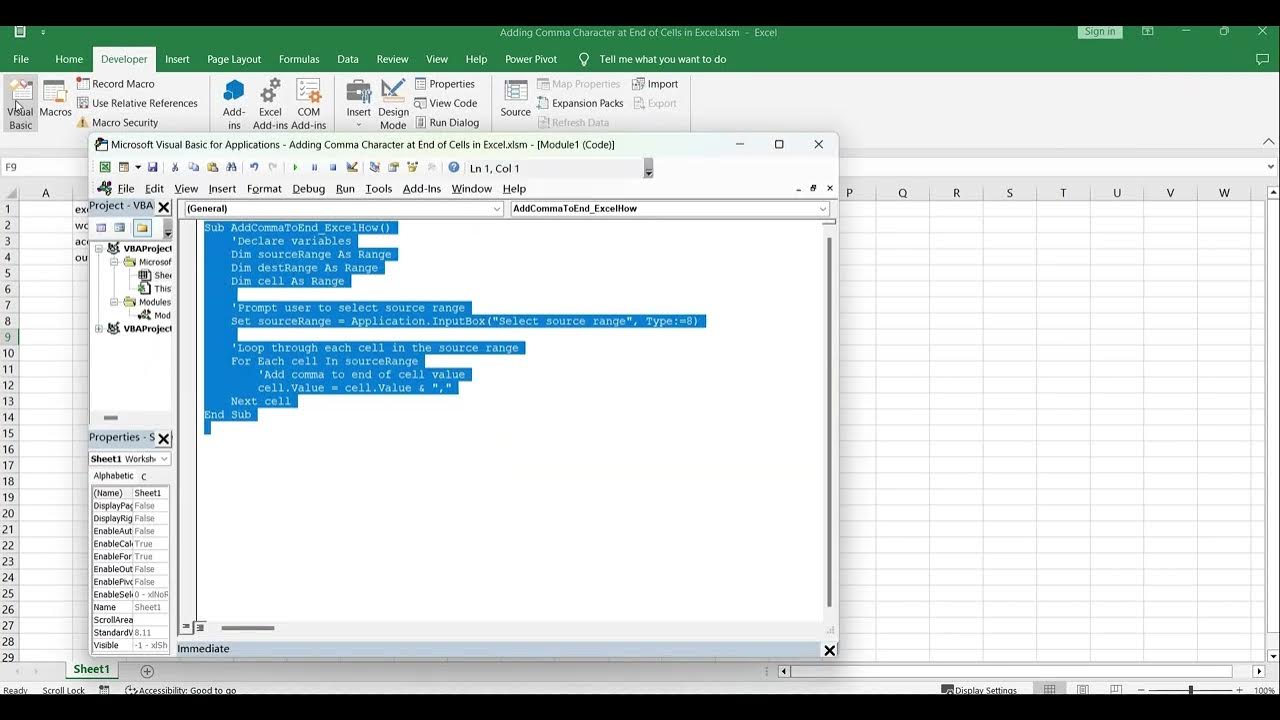The height and width of the screenshot is (720, 1280).
Task: Toggle Use Relative References
Action: pos(137,103)
